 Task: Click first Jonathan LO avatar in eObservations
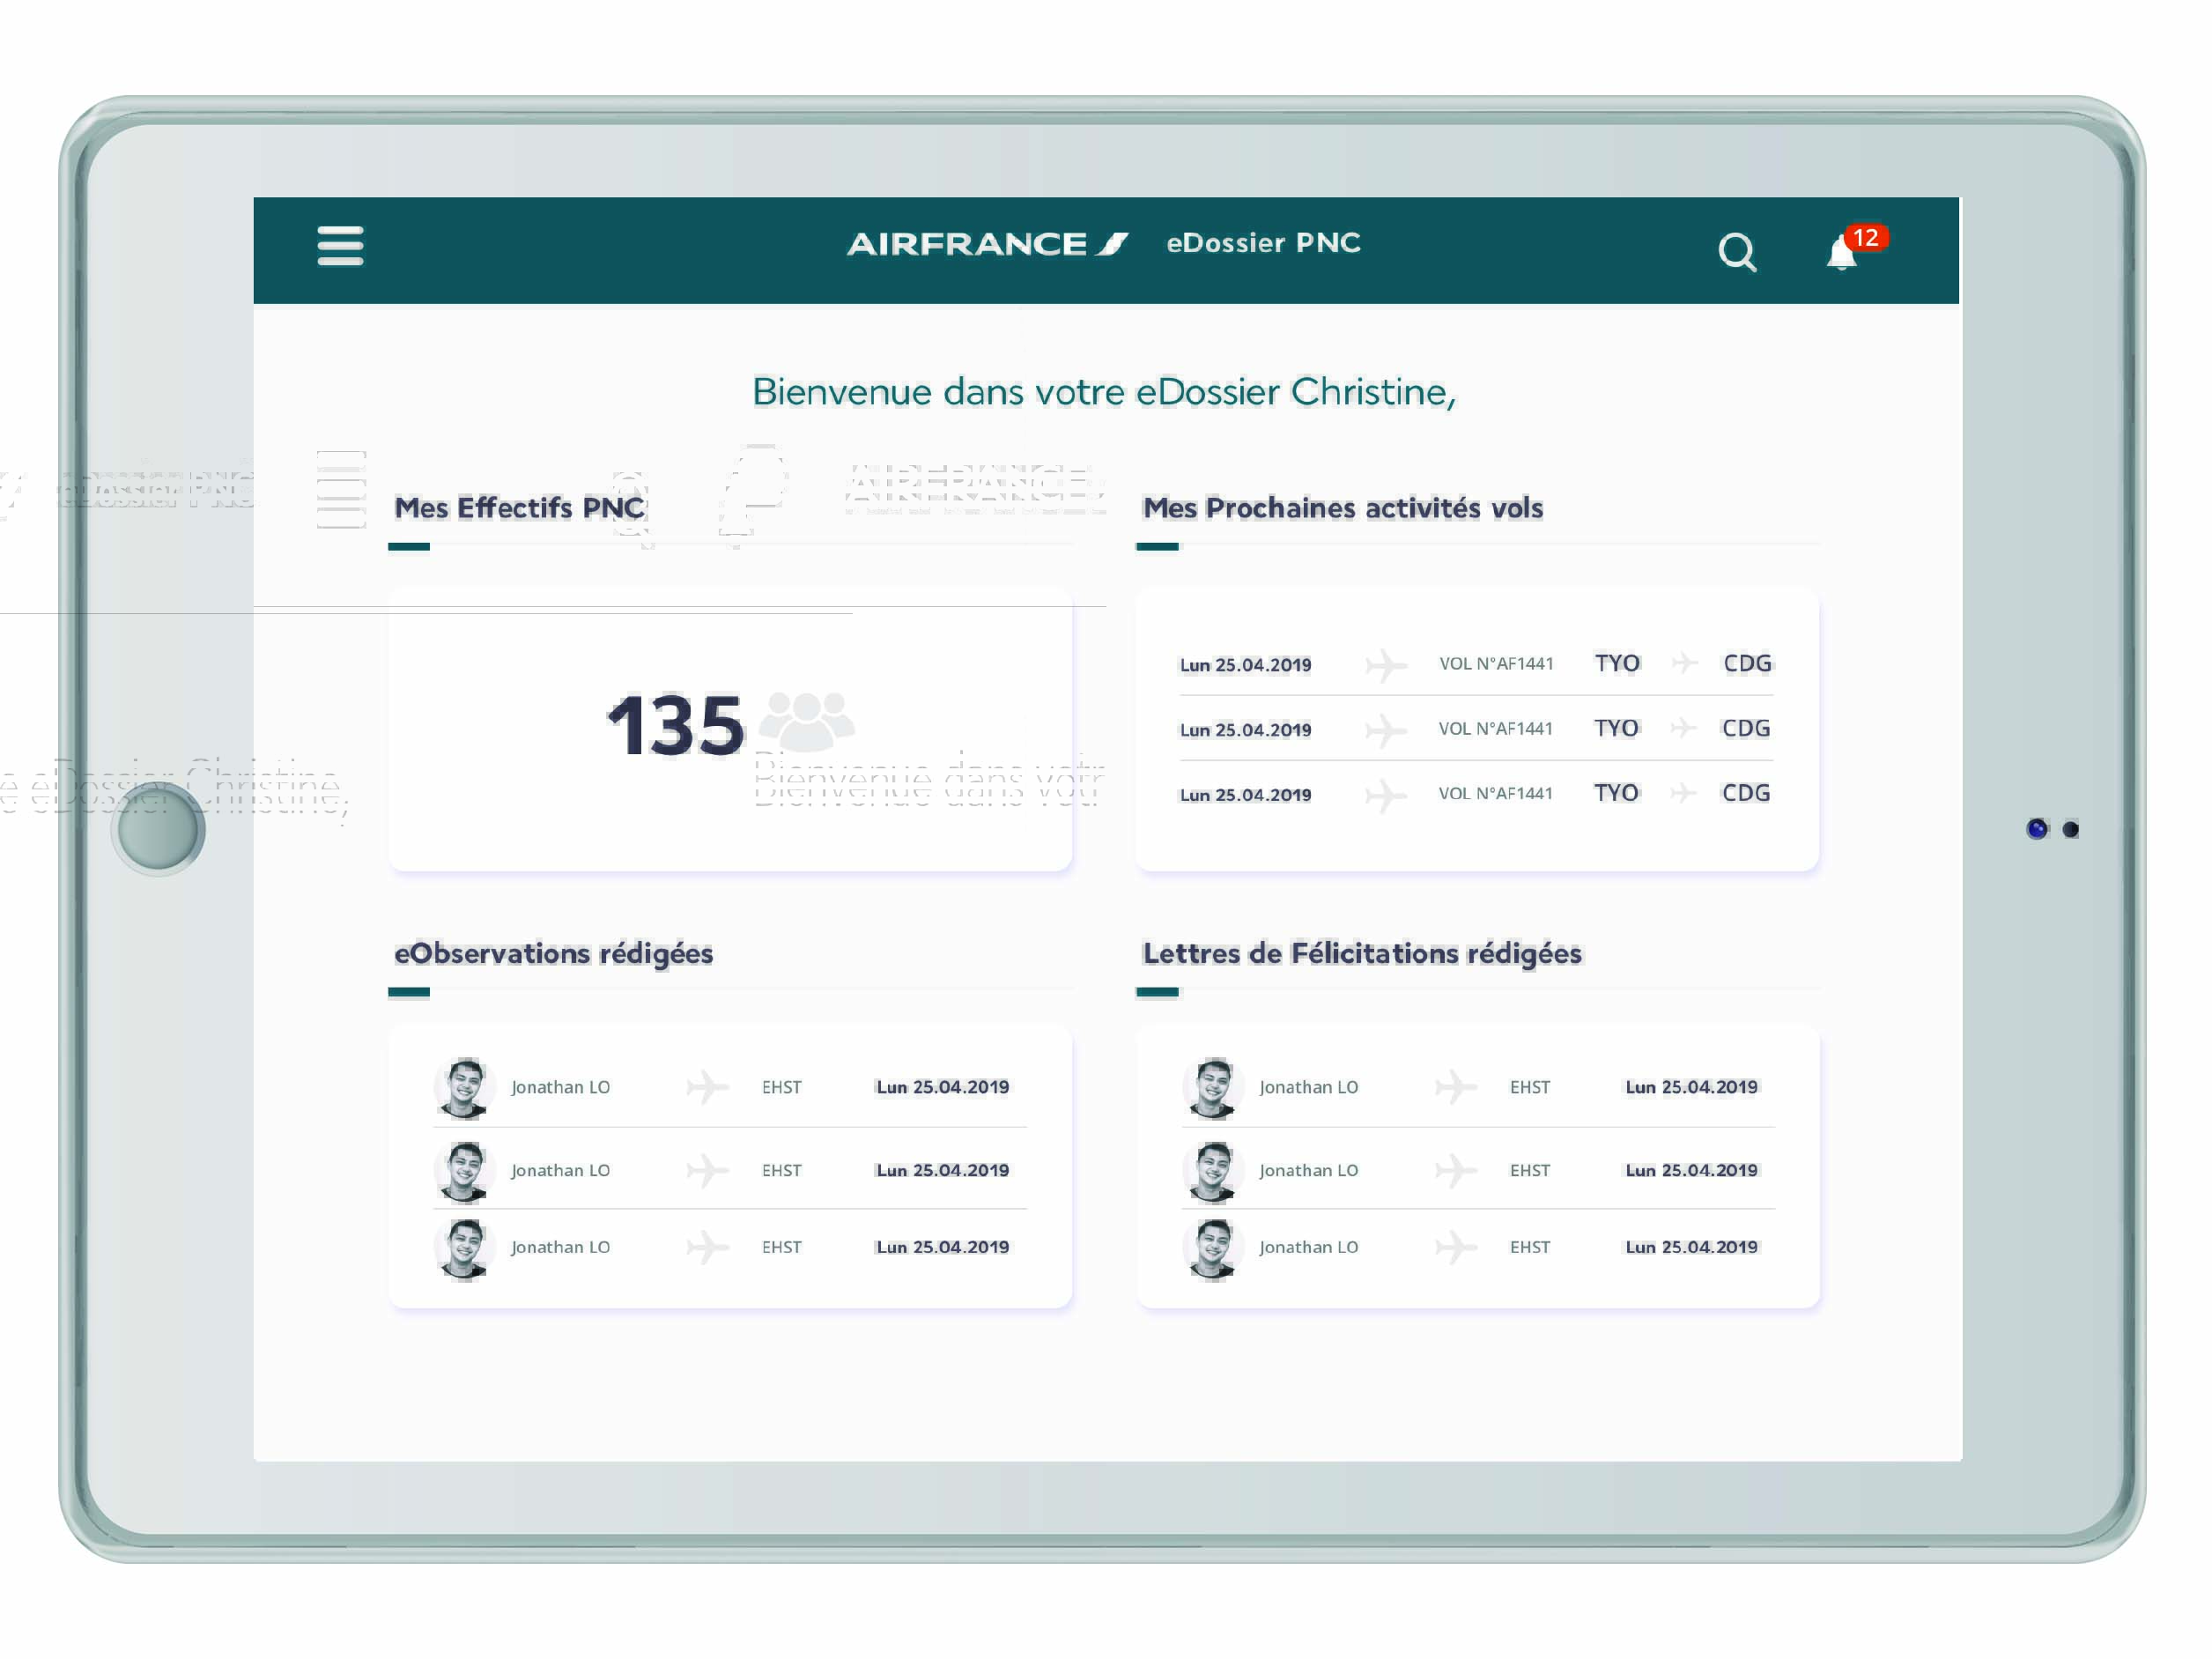click(464, 1087)
